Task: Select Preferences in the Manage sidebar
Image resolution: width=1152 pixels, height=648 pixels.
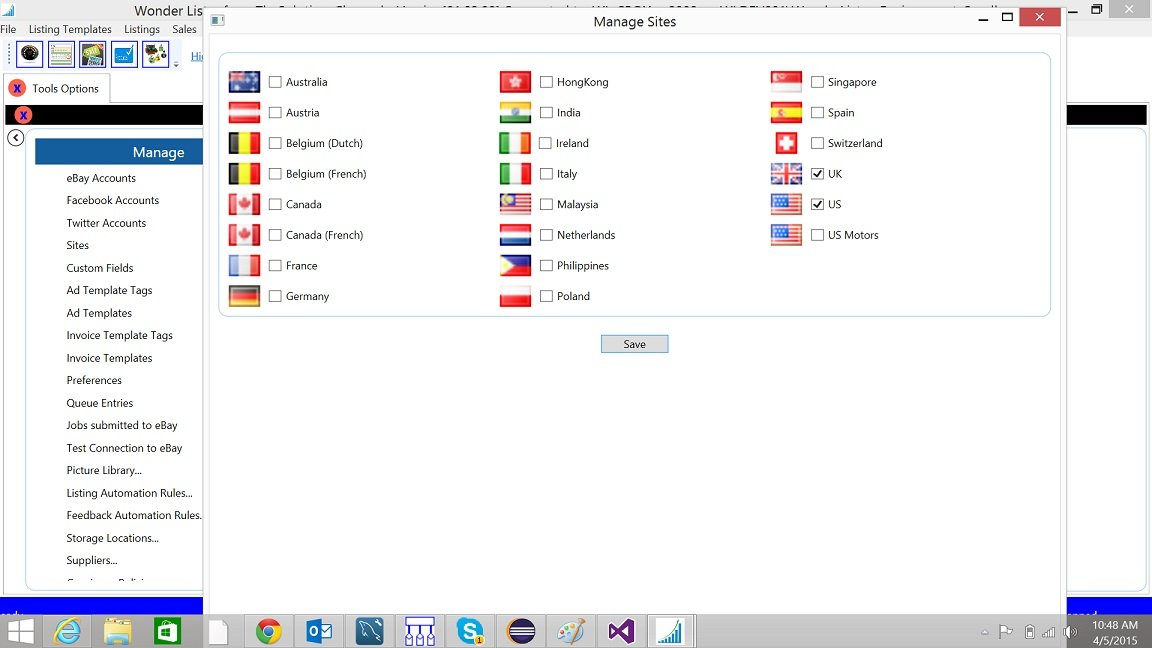Action: [94, 380]
